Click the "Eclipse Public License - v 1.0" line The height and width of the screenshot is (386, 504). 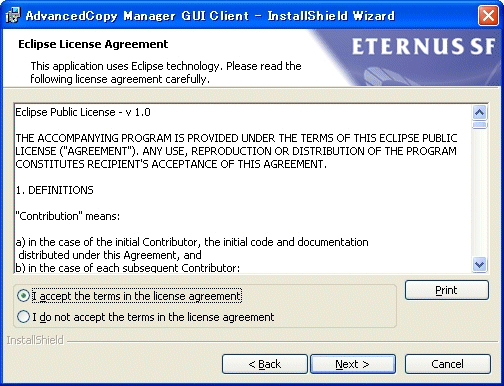[83, 112]
